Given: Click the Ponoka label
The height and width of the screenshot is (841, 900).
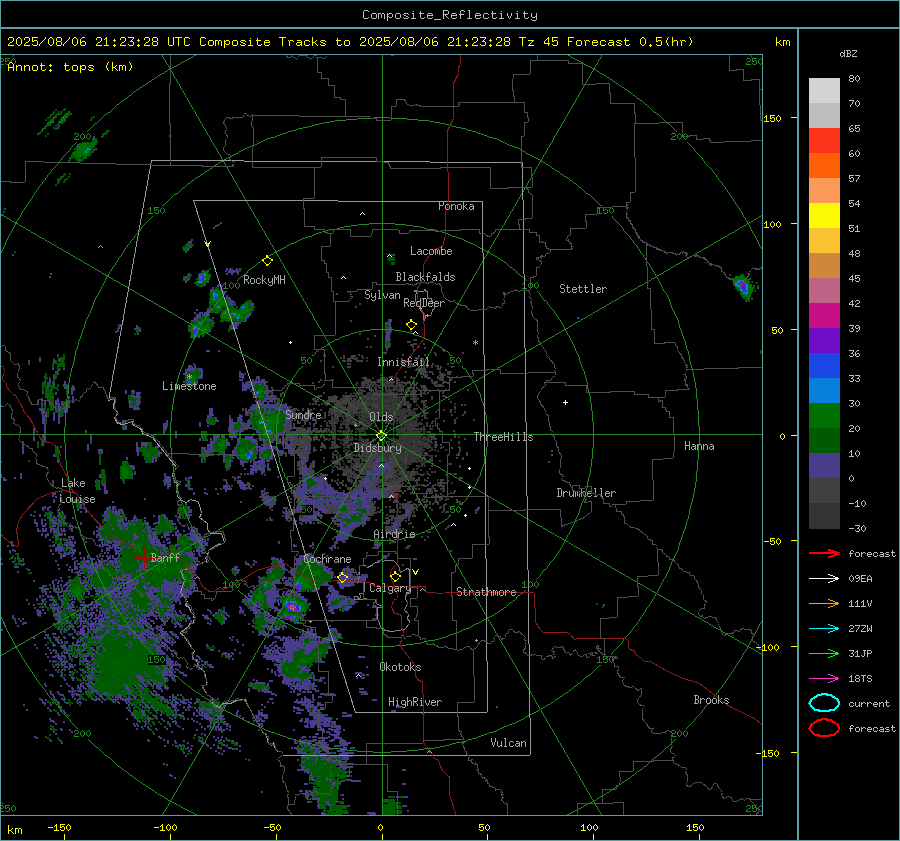Looking at the screenshot, I should click(456, 206).
